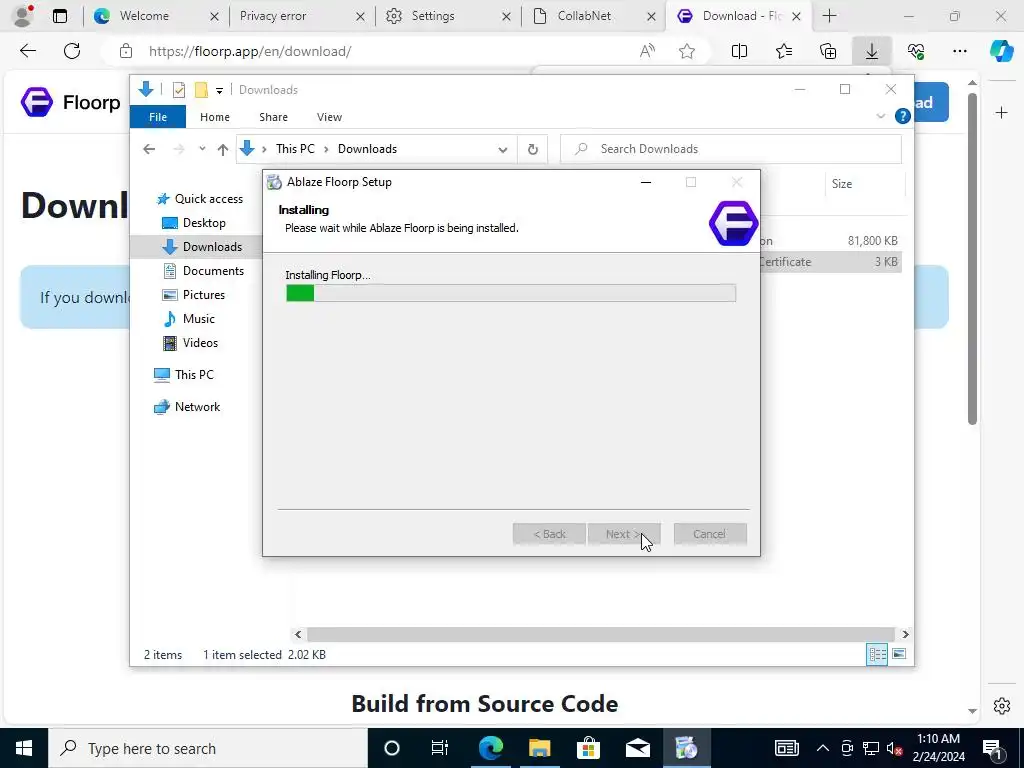Click the Search Downloads field

tap(731, 149)
